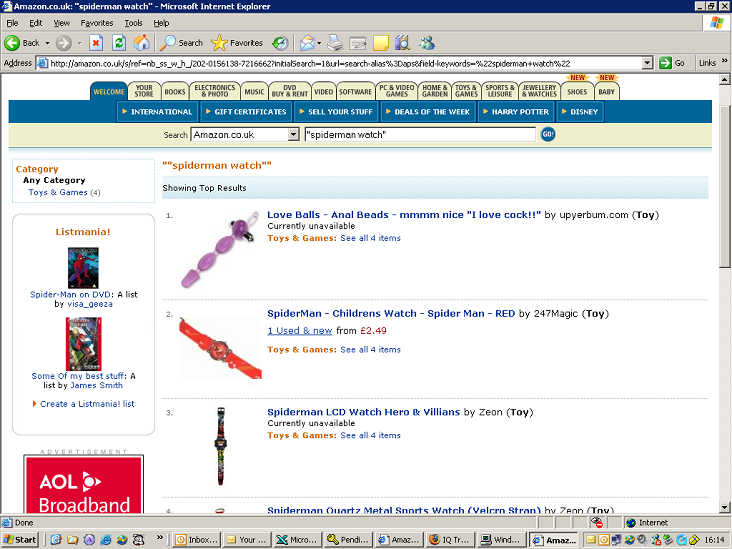Switch to the Inbox taskbar window
This screenshot has height=549, width=732.
(196, 540)
